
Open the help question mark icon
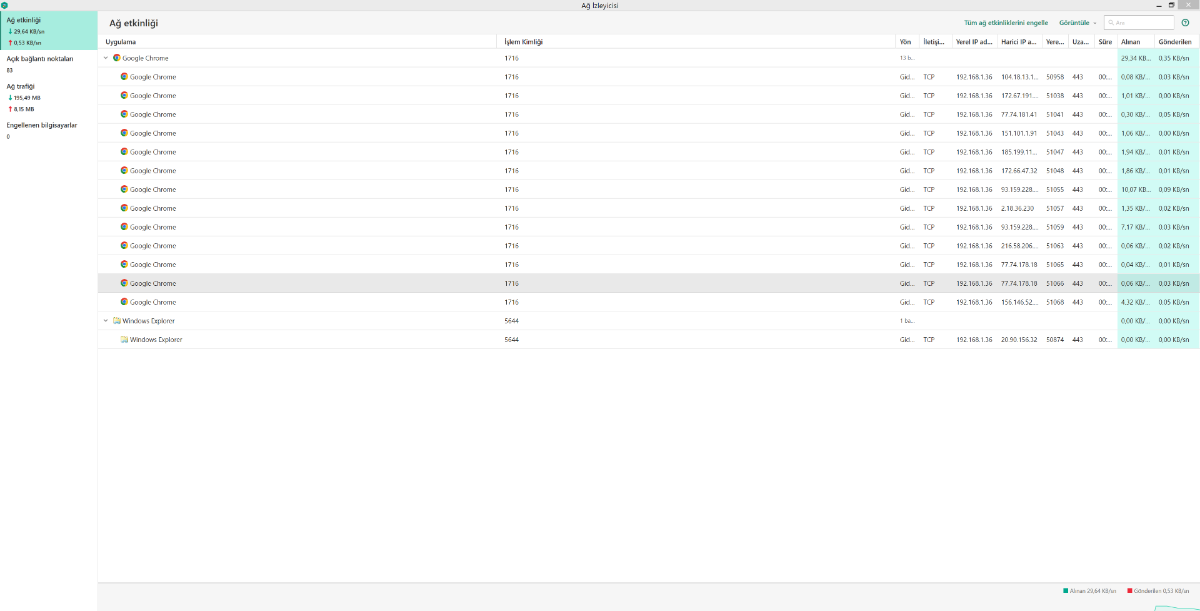click(1185, 22)
